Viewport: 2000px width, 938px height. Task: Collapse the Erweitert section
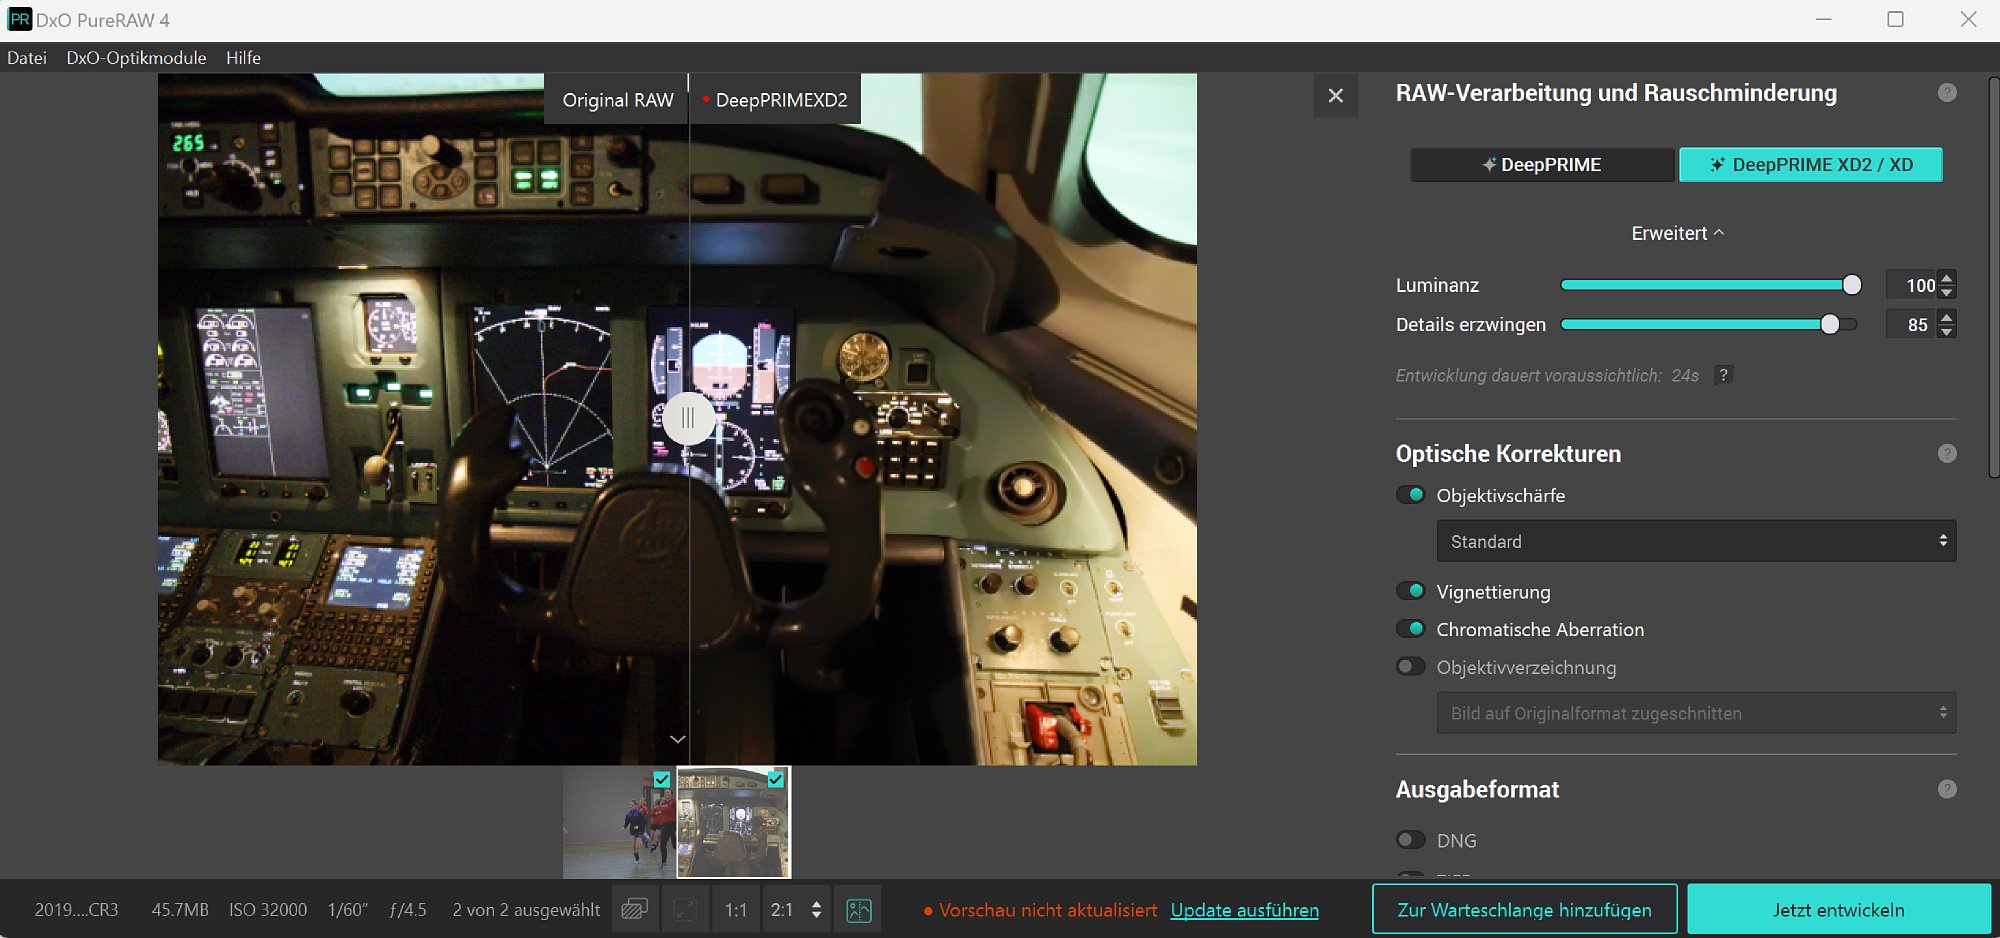1677,233
